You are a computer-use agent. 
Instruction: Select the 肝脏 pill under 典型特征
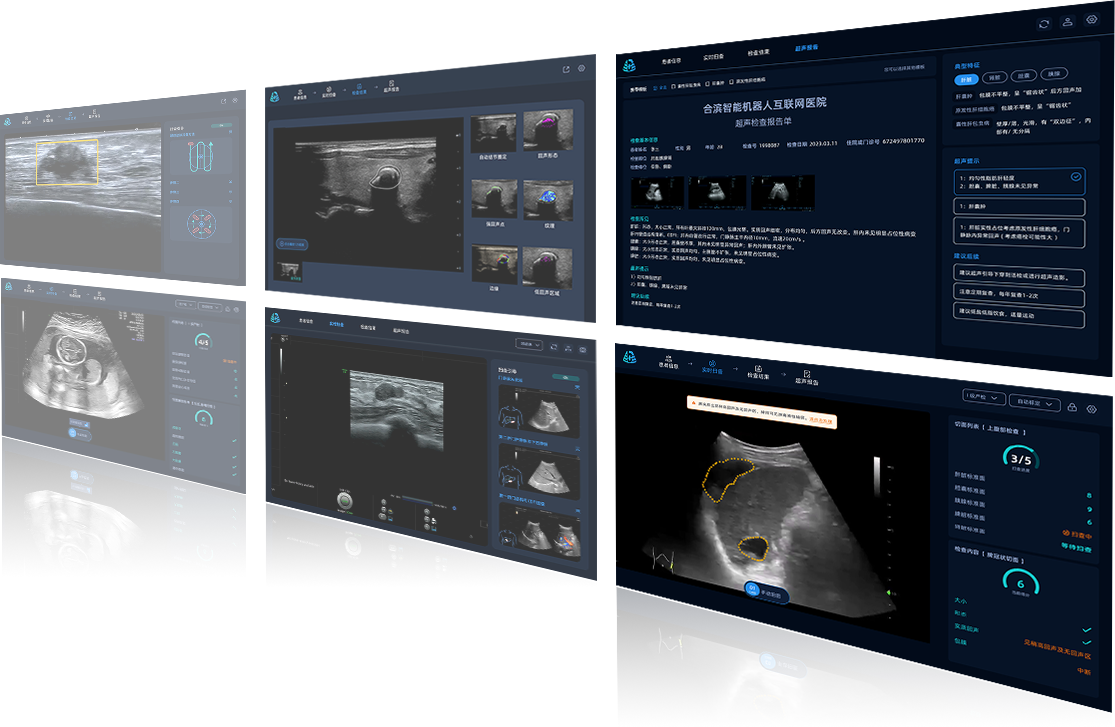click(x=965, y=78)
